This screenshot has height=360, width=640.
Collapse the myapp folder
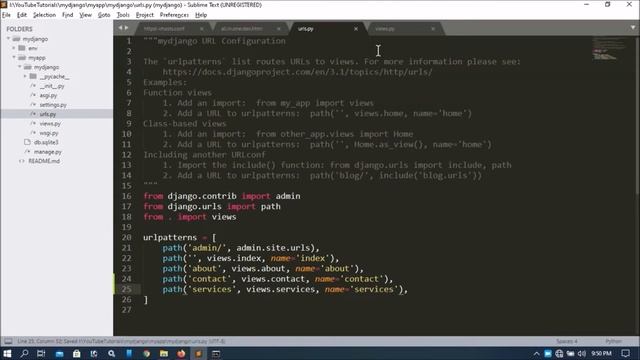[x=14, y=58]
